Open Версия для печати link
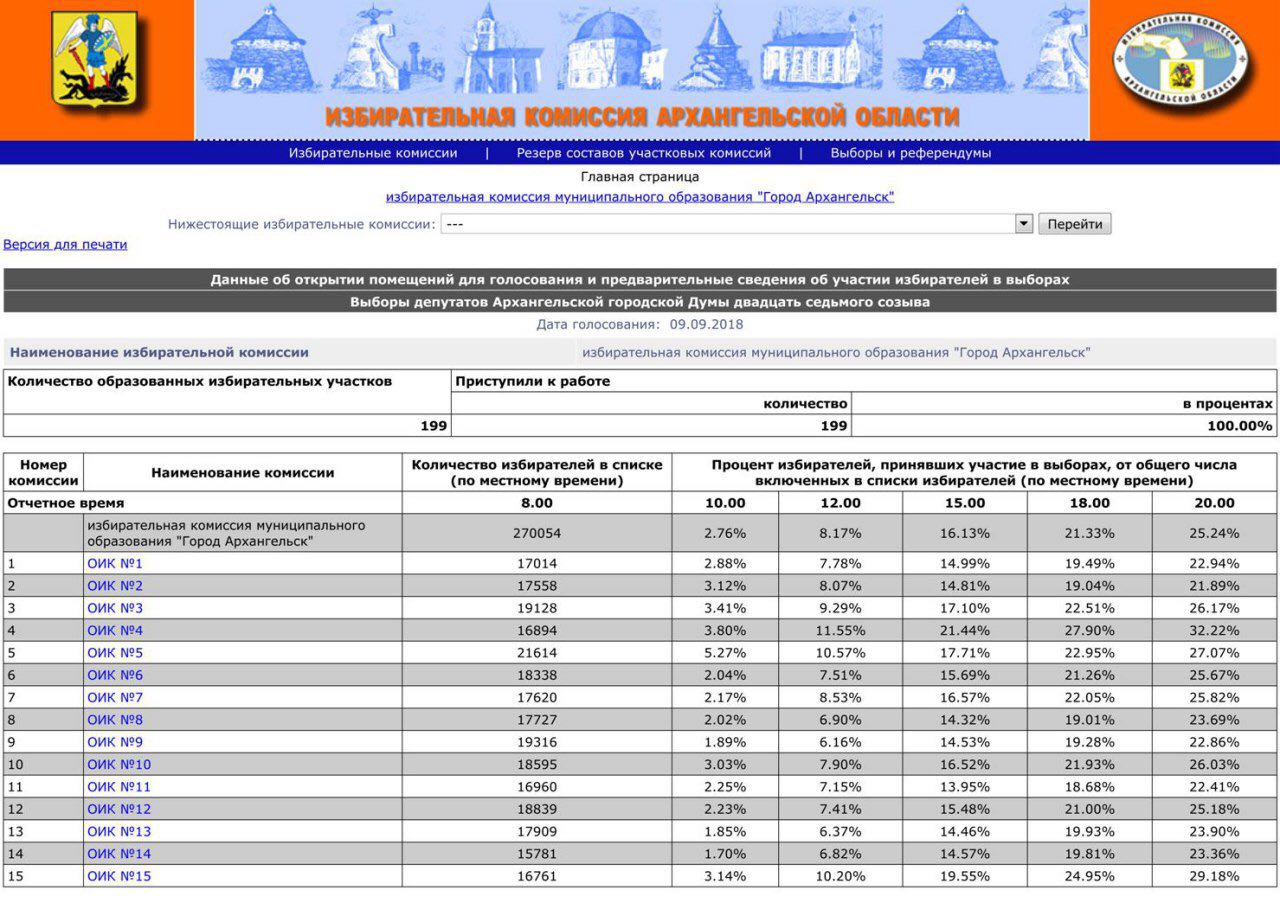This screenshot has height=903, width=1280. (x=65, y=244)
